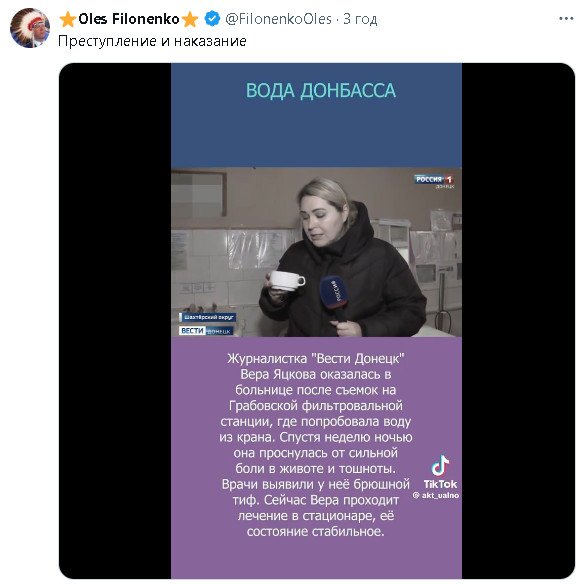The width and height of the screenshot is (584, 584).
Task: Click the blue verified badge
Action: (x=212, y=19)
